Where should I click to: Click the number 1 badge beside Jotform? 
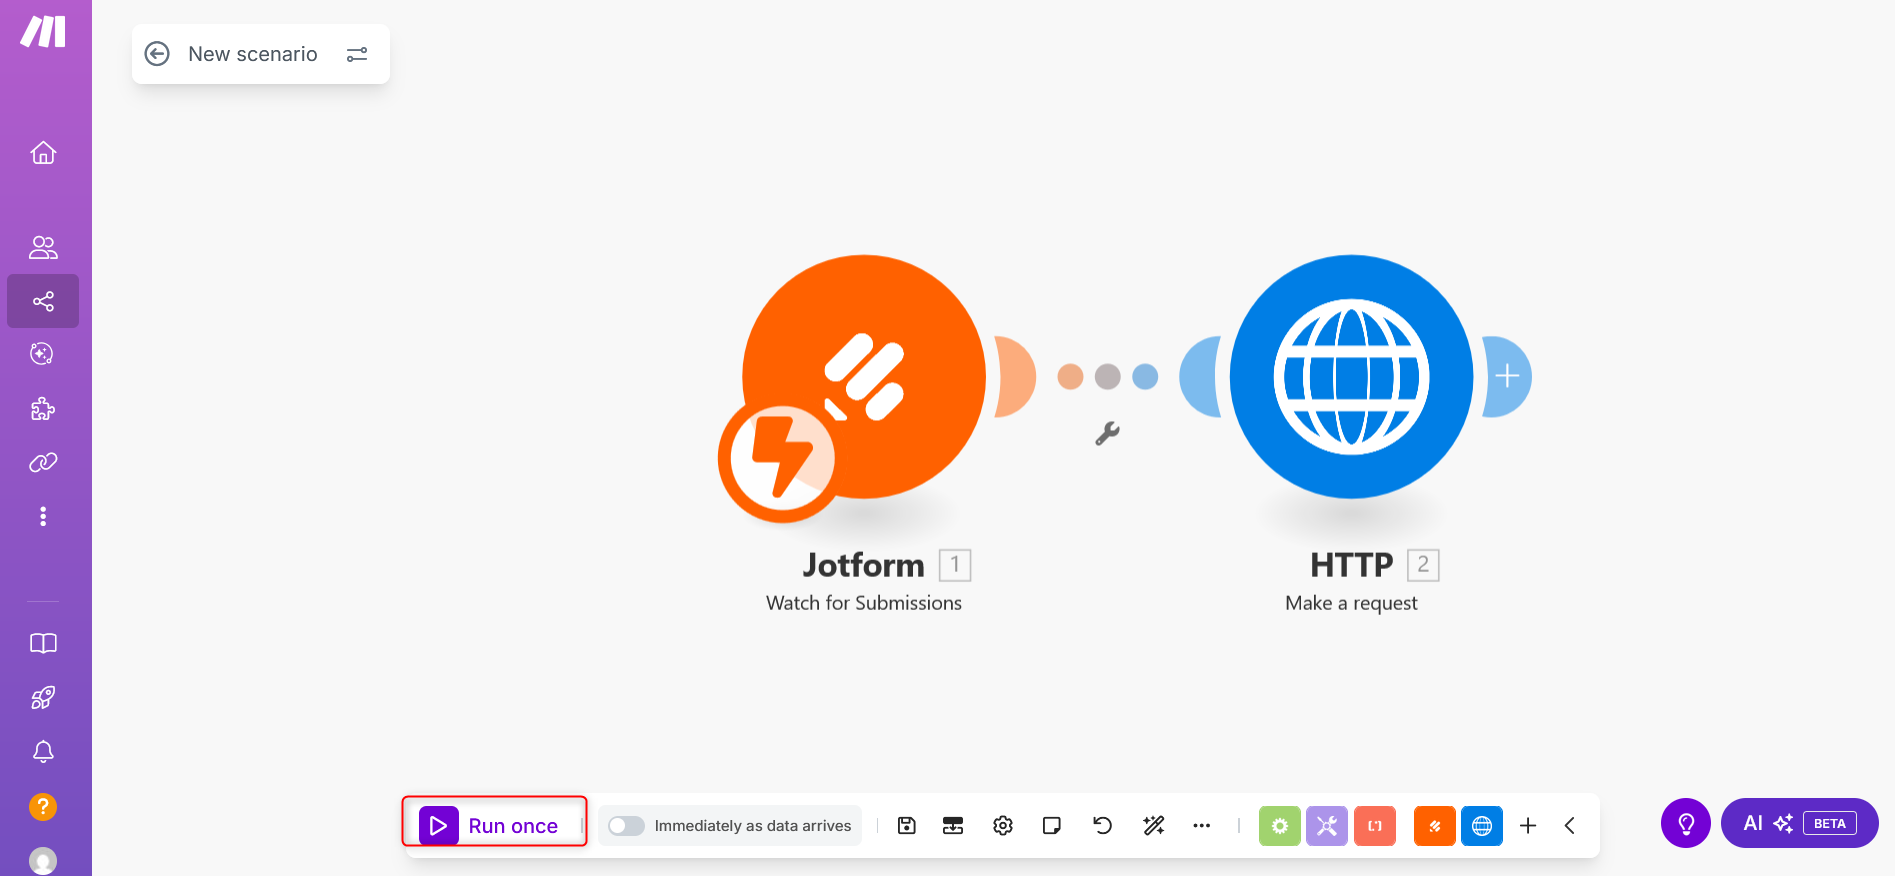pyautogui.click(x=955, y=565)
